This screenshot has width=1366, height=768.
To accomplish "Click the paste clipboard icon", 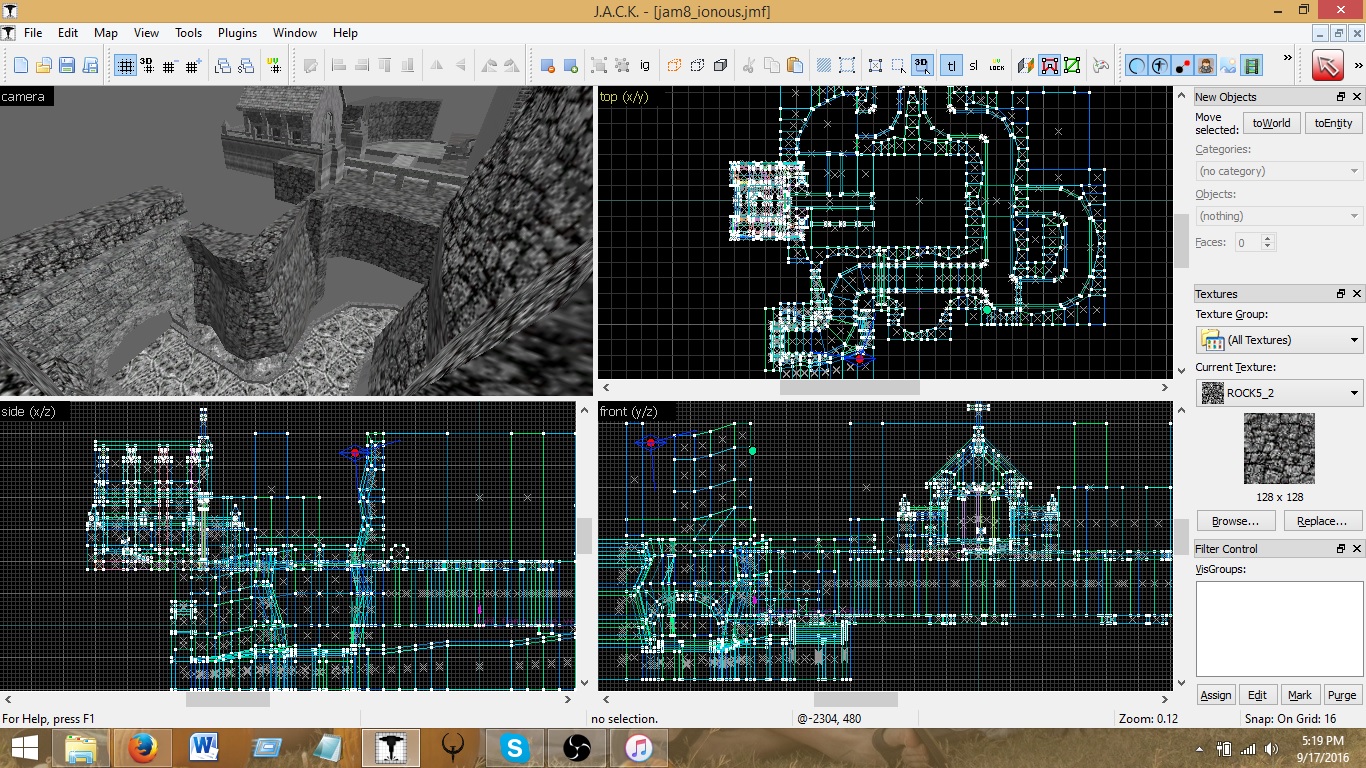I will [x=795, y=66].
